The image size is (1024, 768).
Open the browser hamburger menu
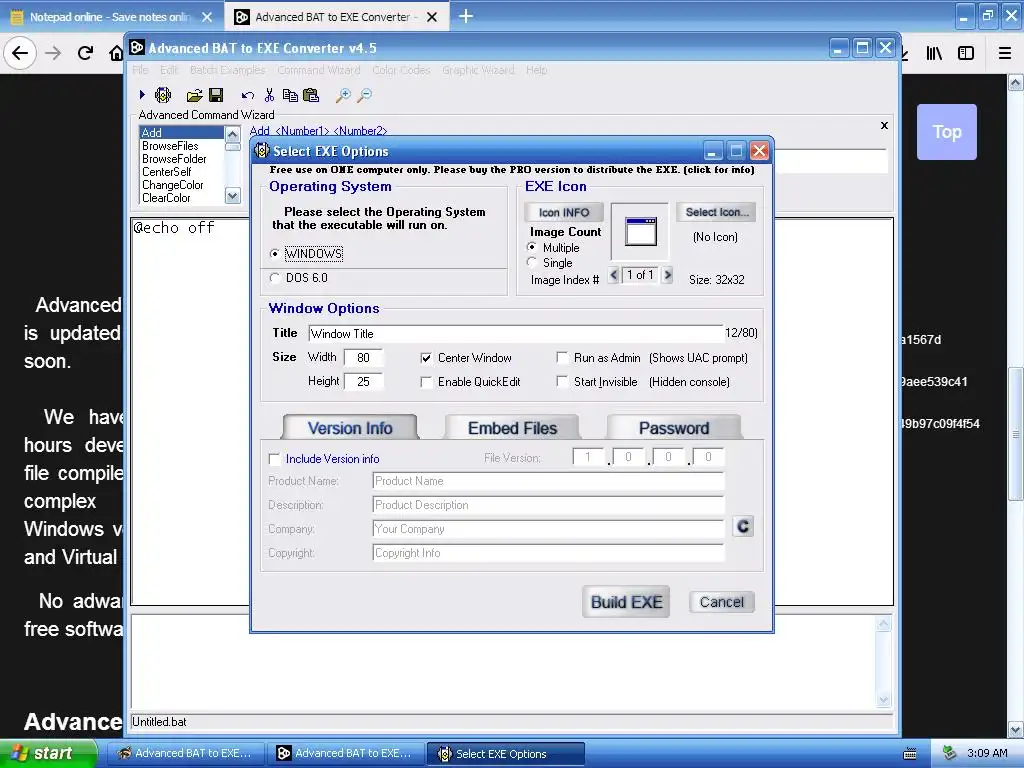(1005, 53)
